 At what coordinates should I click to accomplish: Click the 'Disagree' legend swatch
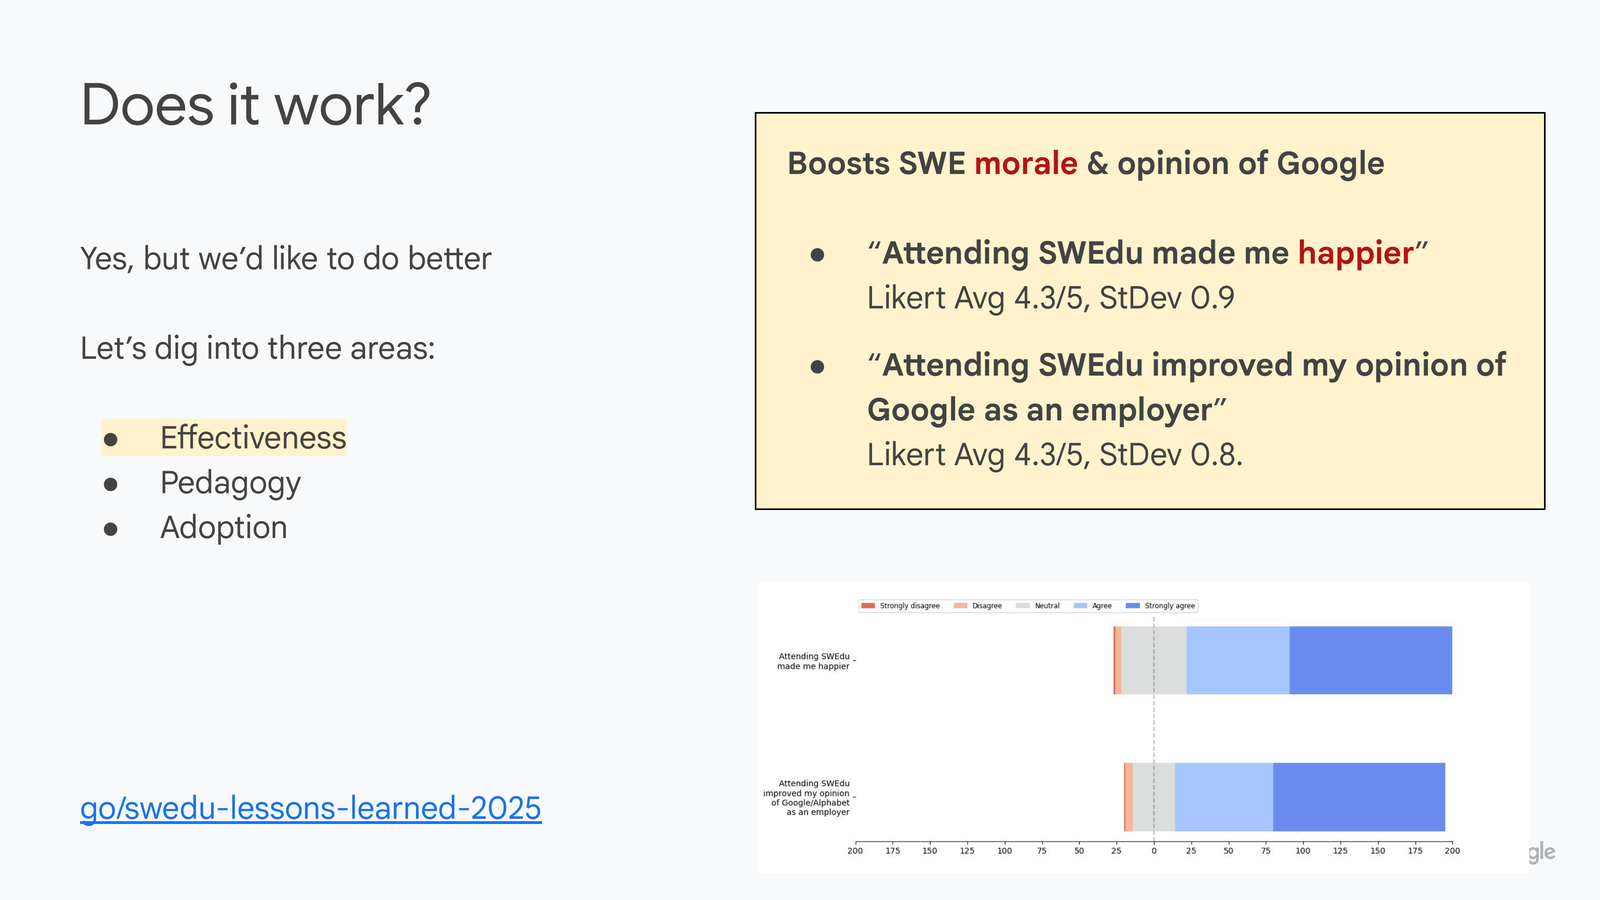[960, 606]
